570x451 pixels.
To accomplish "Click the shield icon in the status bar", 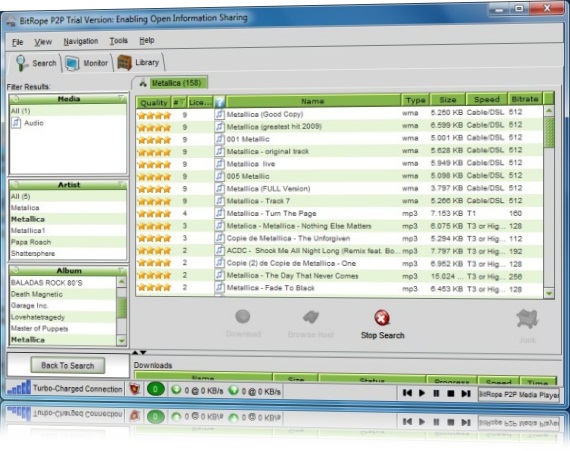I will click(x=135, y=389).
